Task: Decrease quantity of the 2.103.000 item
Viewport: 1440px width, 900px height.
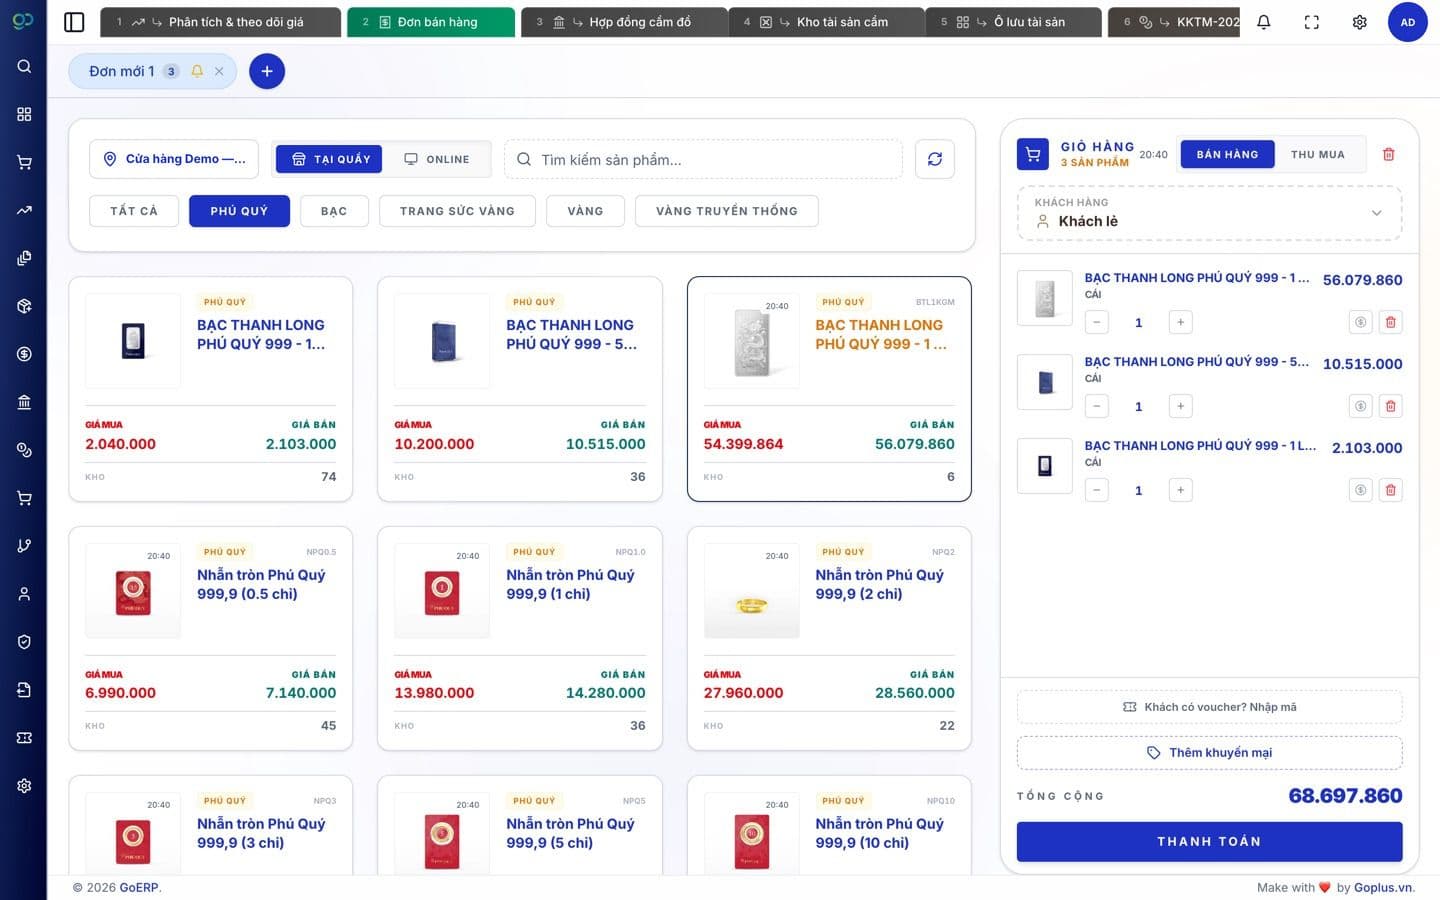Action: point(1097,490)
